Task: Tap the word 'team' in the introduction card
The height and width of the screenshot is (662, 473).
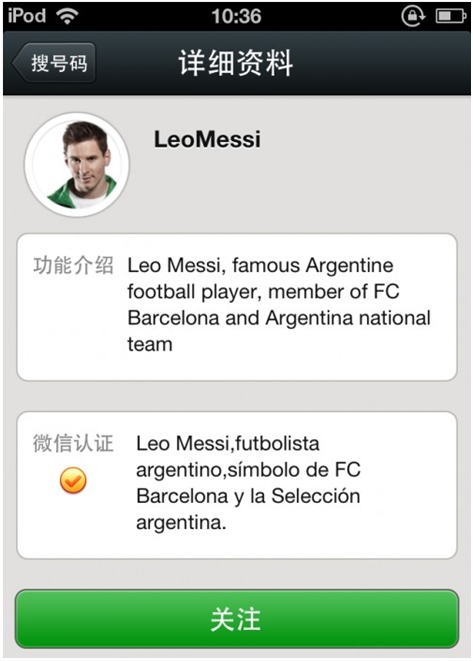Action: pyautogui.click(x=150, y=344)
